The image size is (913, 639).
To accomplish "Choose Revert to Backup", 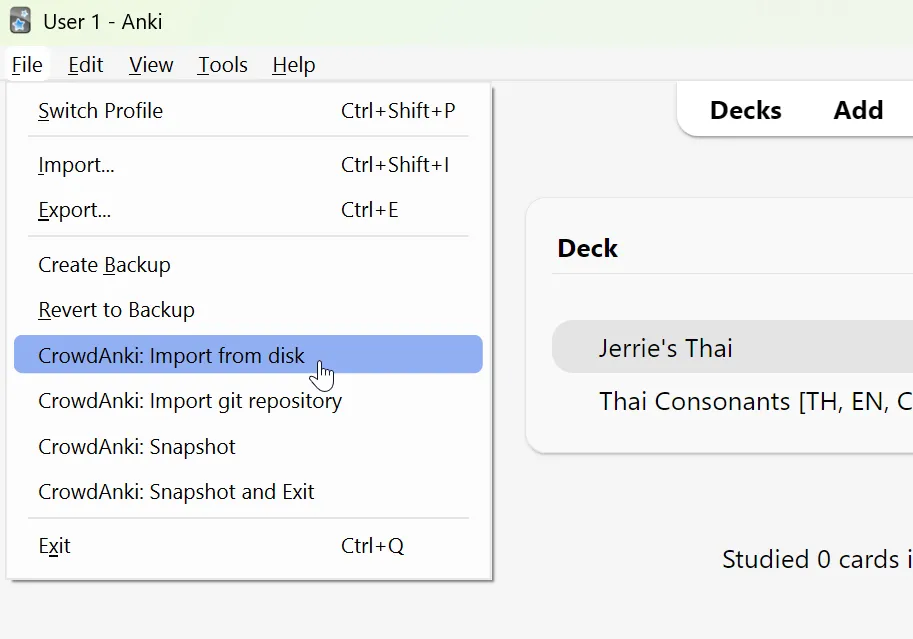I will click(x=116, y=310).
